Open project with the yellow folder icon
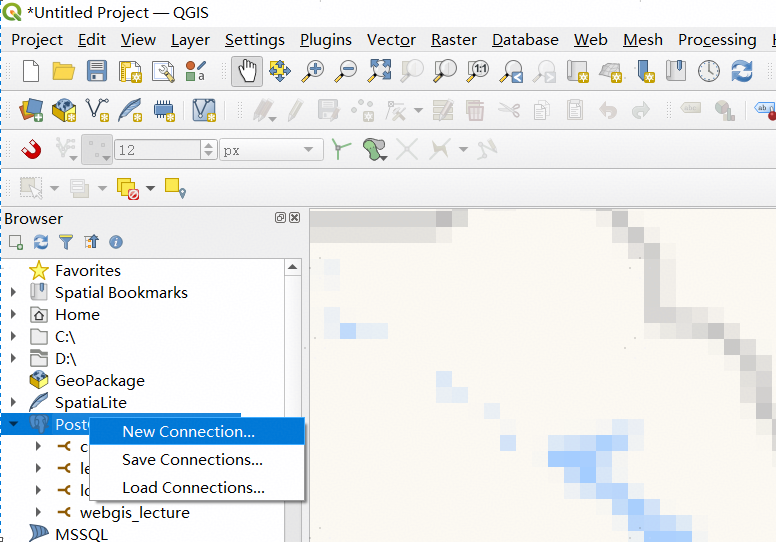The image size is (776, 542). click(63, 71)
